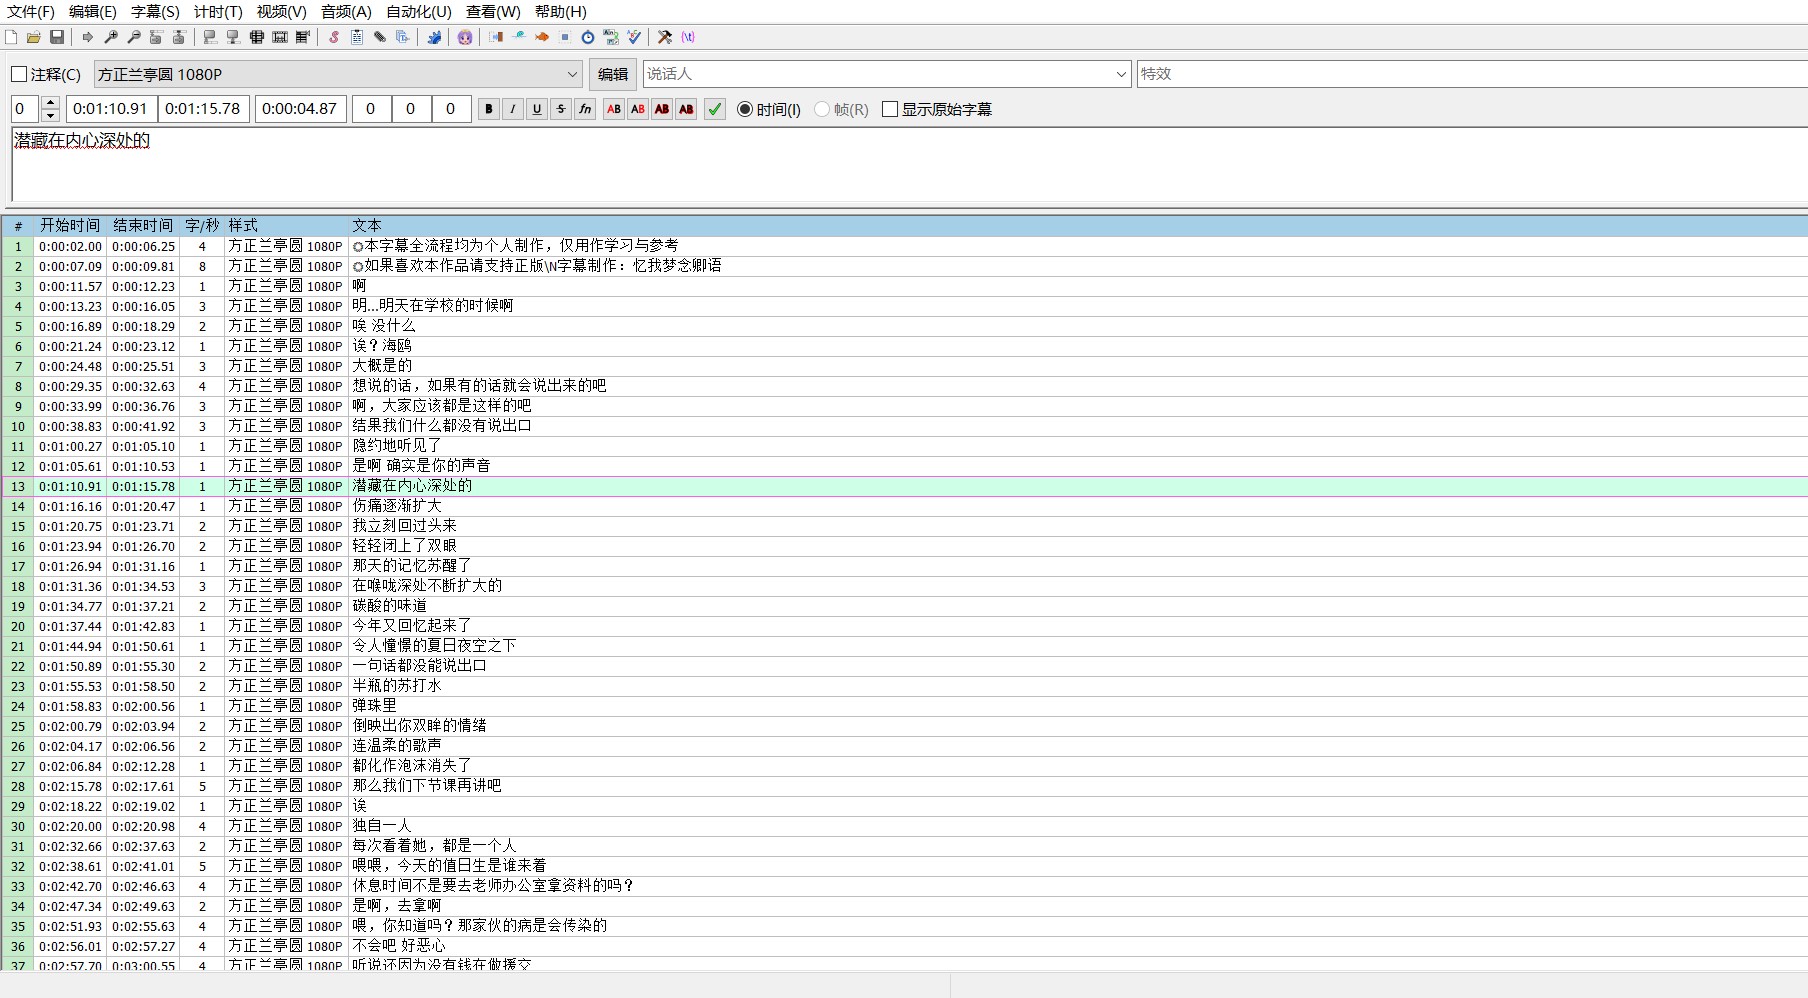
Task: Click the 特效 effect field
Action: click(x=1472, y=74)
